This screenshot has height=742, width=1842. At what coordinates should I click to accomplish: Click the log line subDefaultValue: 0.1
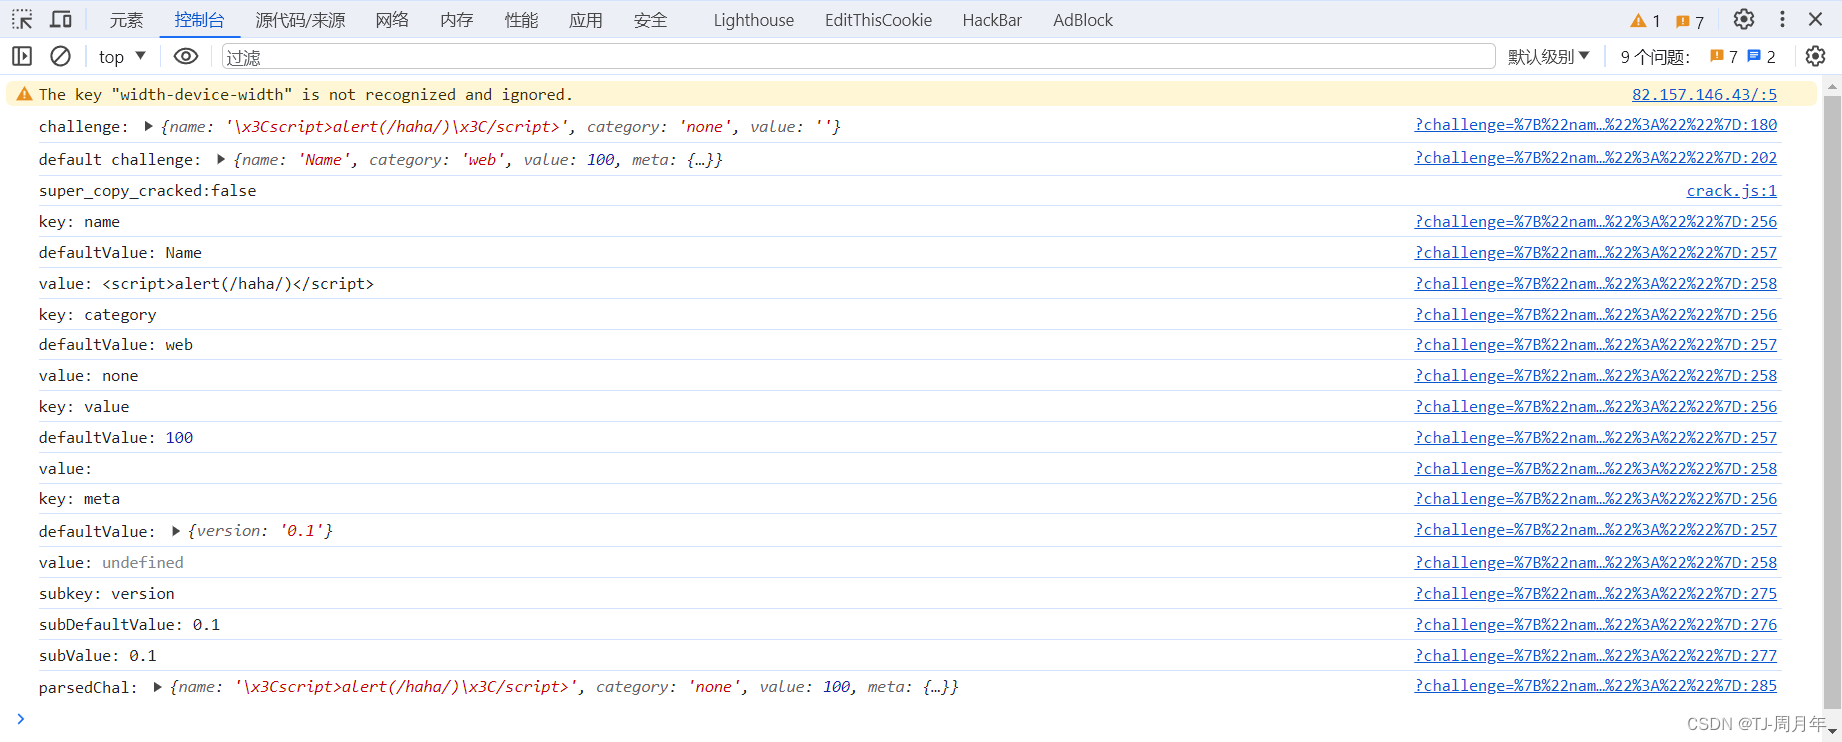[129, 624]
